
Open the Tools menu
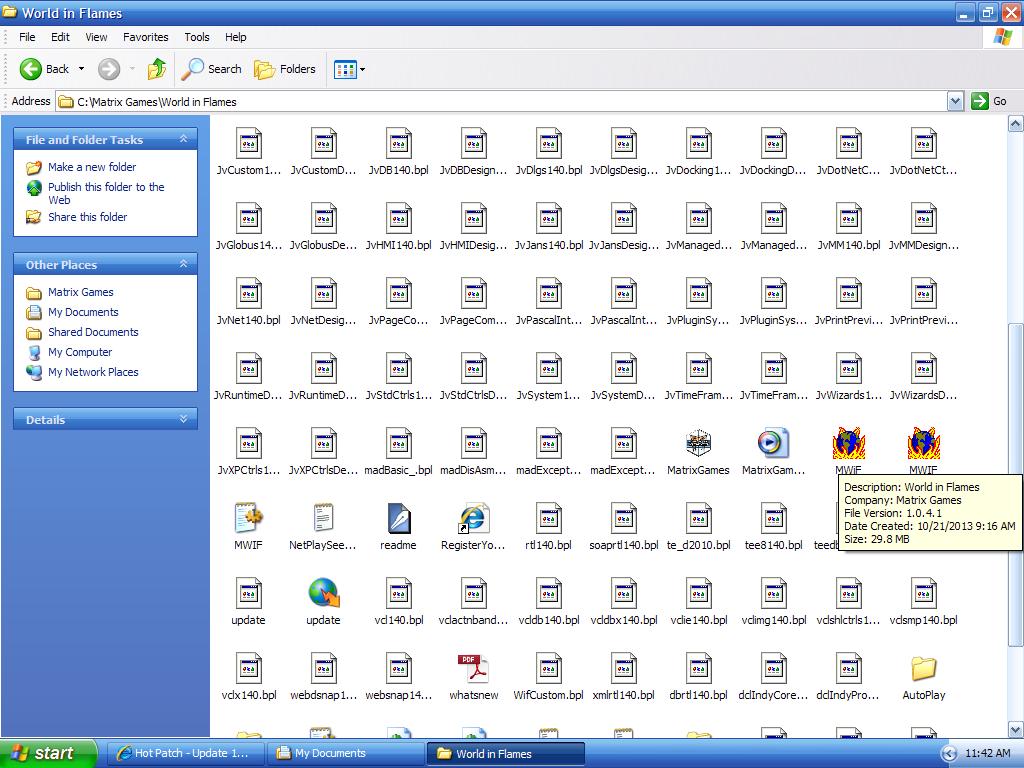tap(197, 37)
